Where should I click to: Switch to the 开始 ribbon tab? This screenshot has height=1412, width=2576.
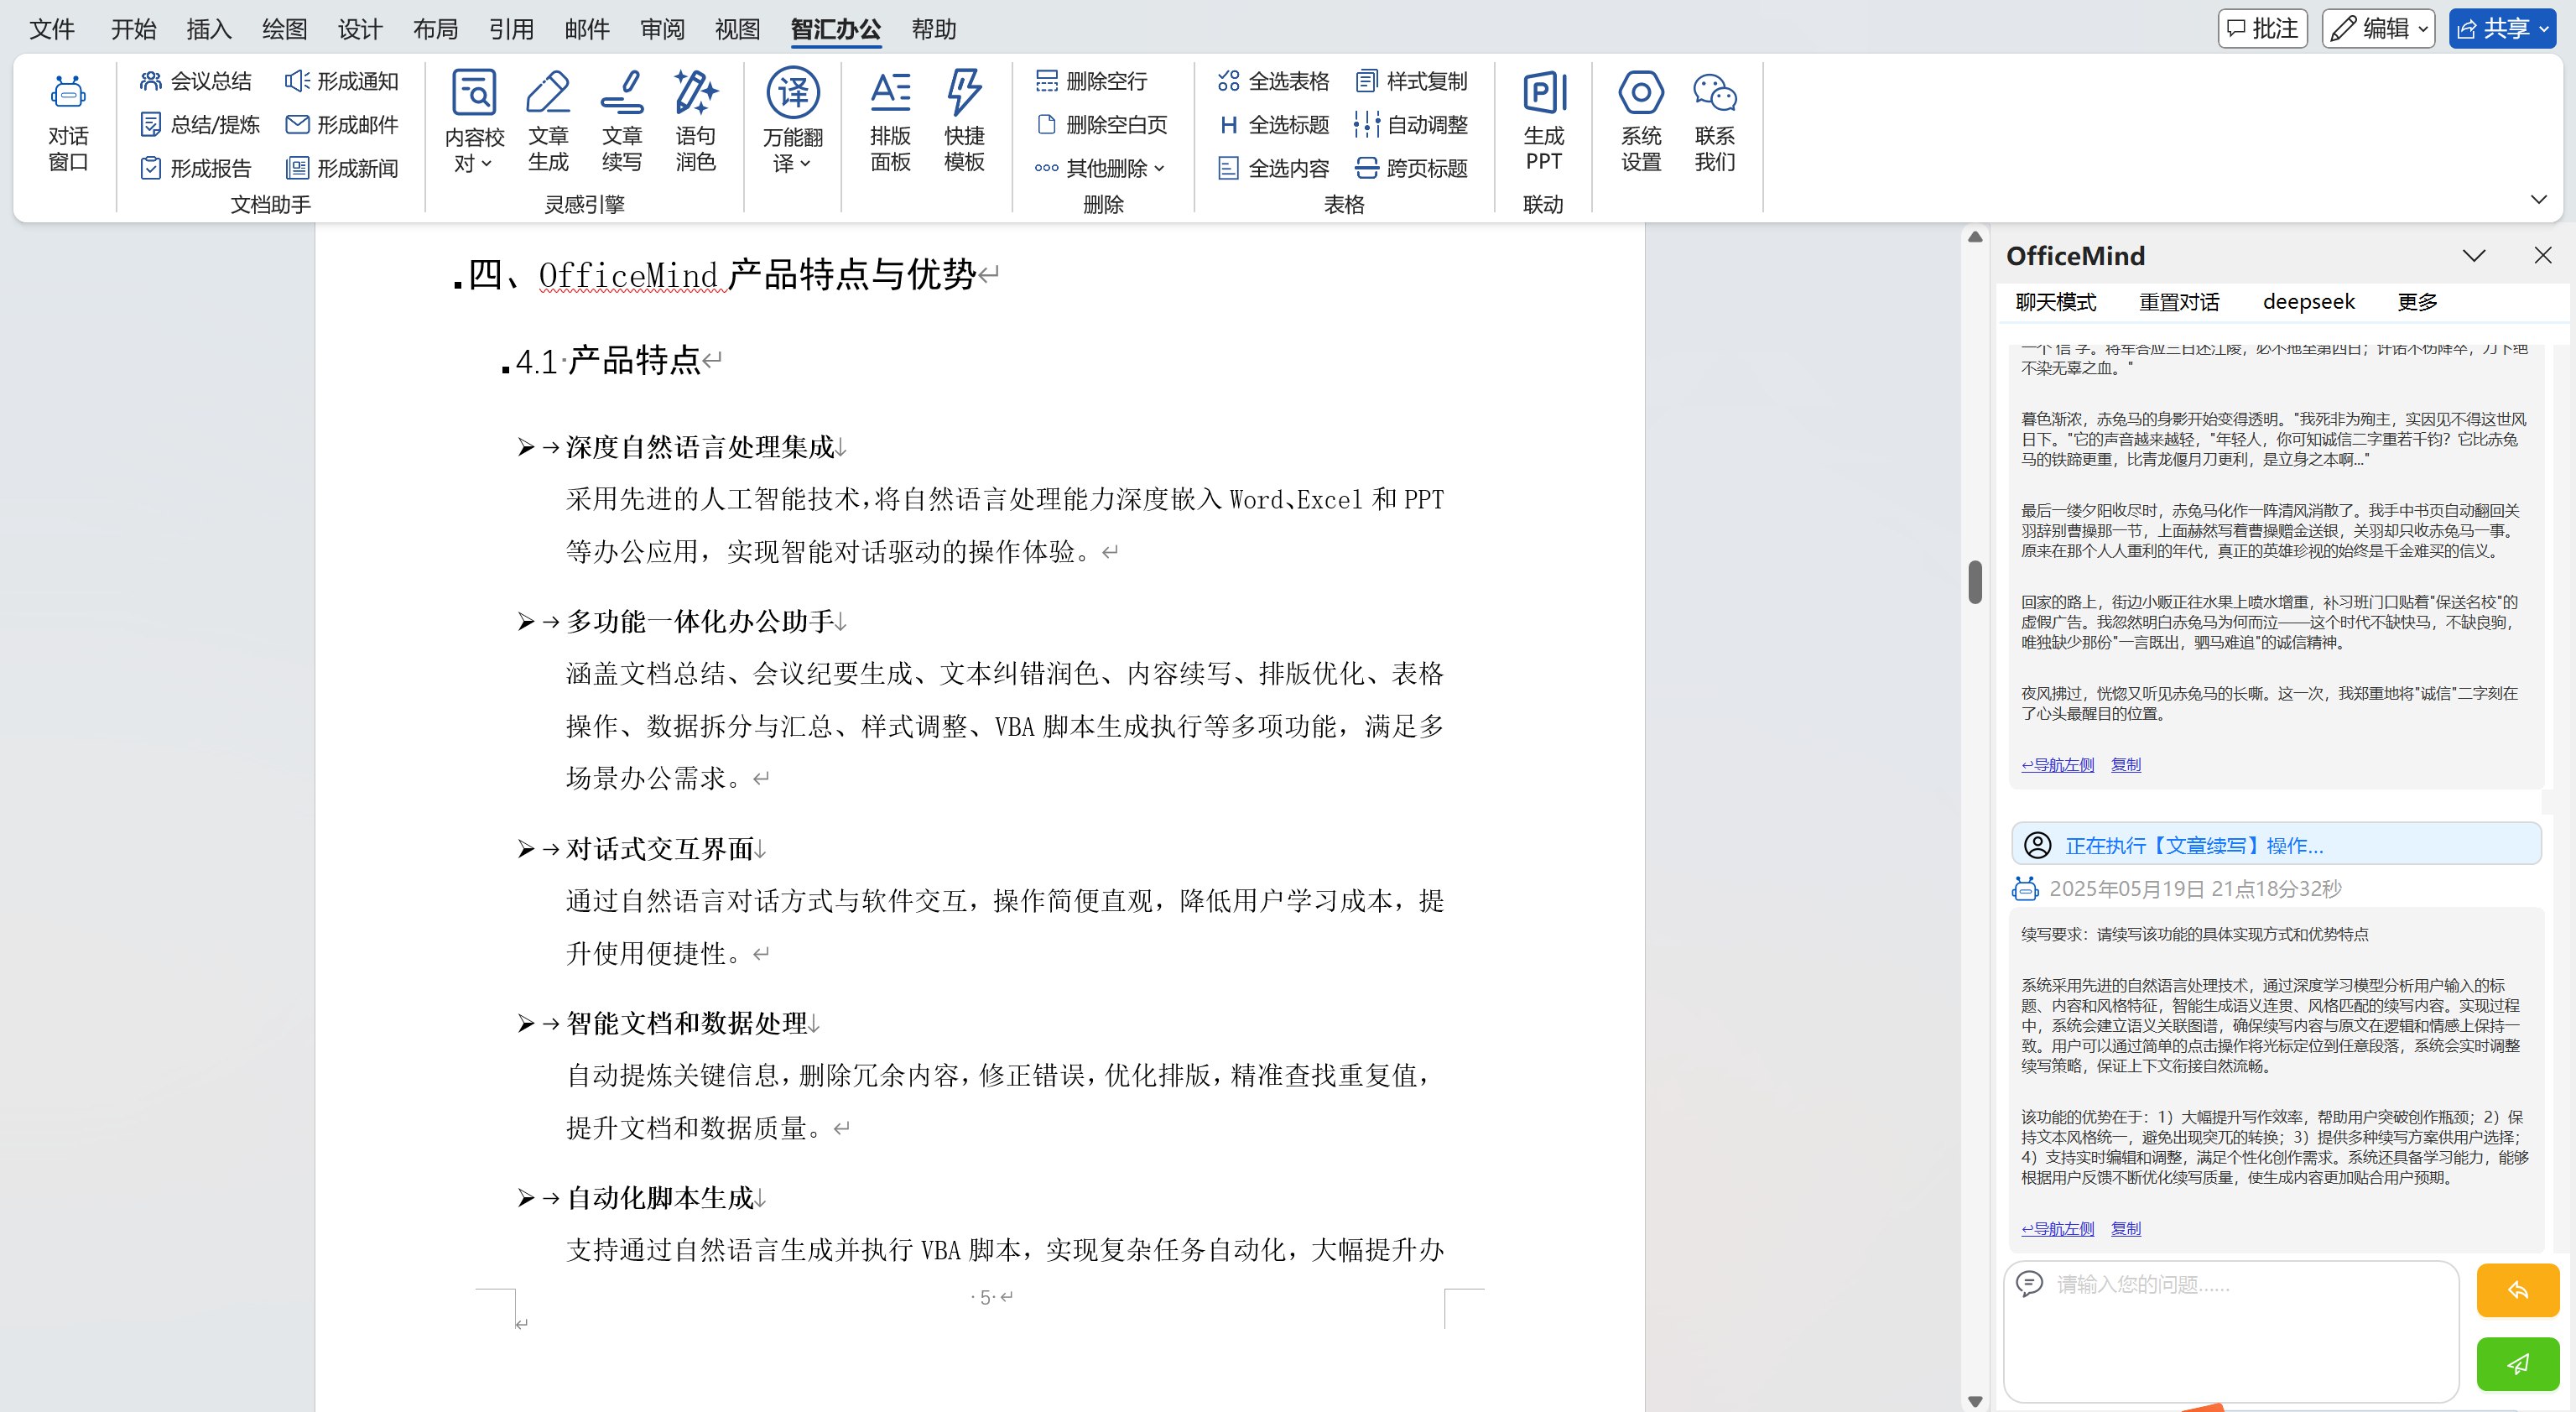(134, 29)
